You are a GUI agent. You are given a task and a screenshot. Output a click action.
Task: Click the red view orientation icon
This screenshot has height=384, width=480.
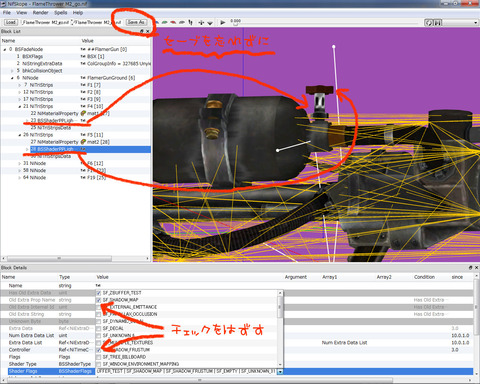tap(173, 23)
